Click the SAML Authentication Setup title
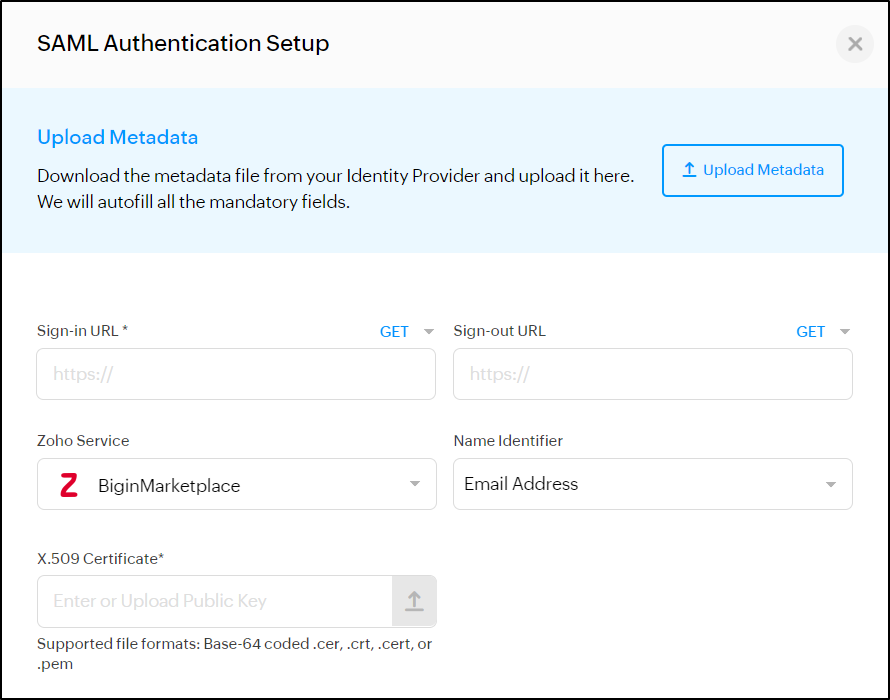This screenshot has height=700, width=890. click(183, 44)
